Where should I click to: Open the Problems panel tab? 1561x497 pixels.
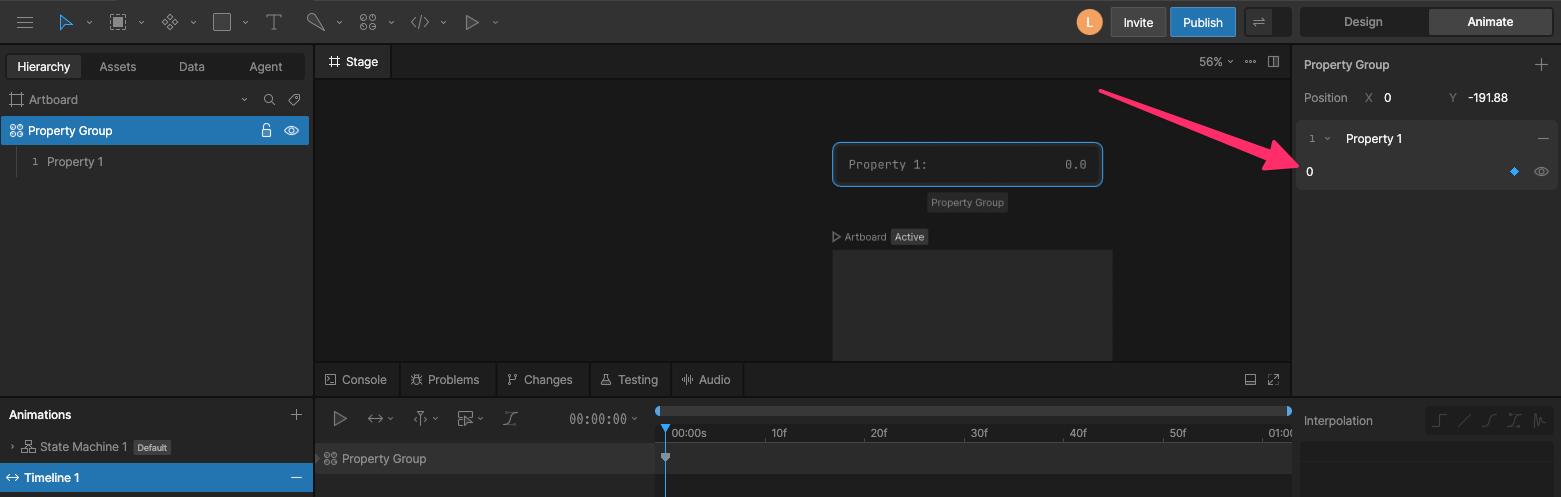(x=445, y=380)
